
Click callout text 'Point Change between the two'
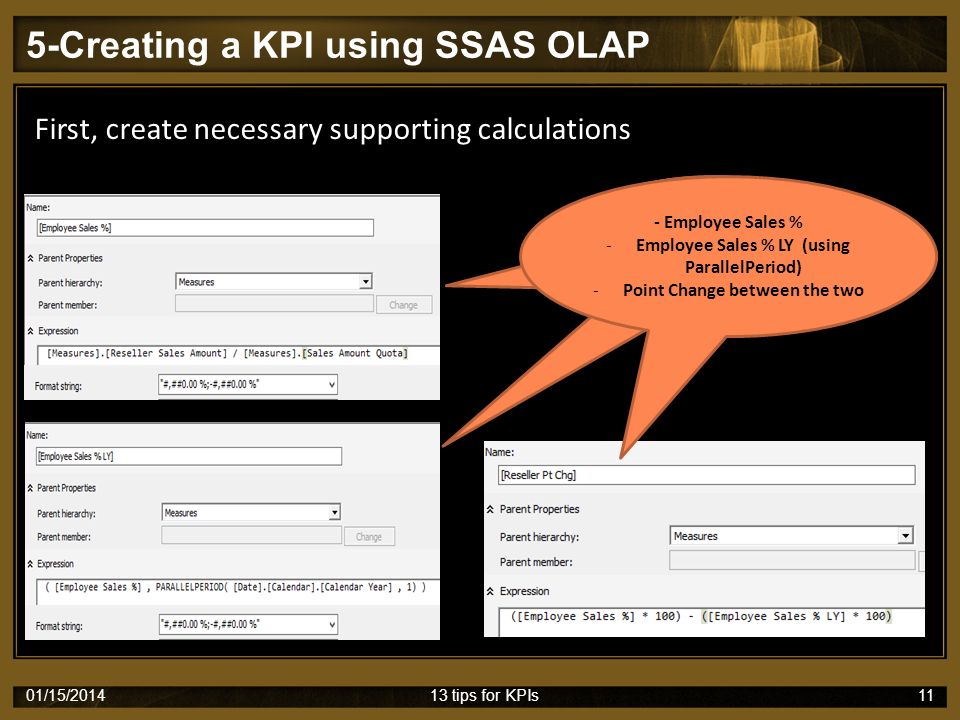click(743, 290)
